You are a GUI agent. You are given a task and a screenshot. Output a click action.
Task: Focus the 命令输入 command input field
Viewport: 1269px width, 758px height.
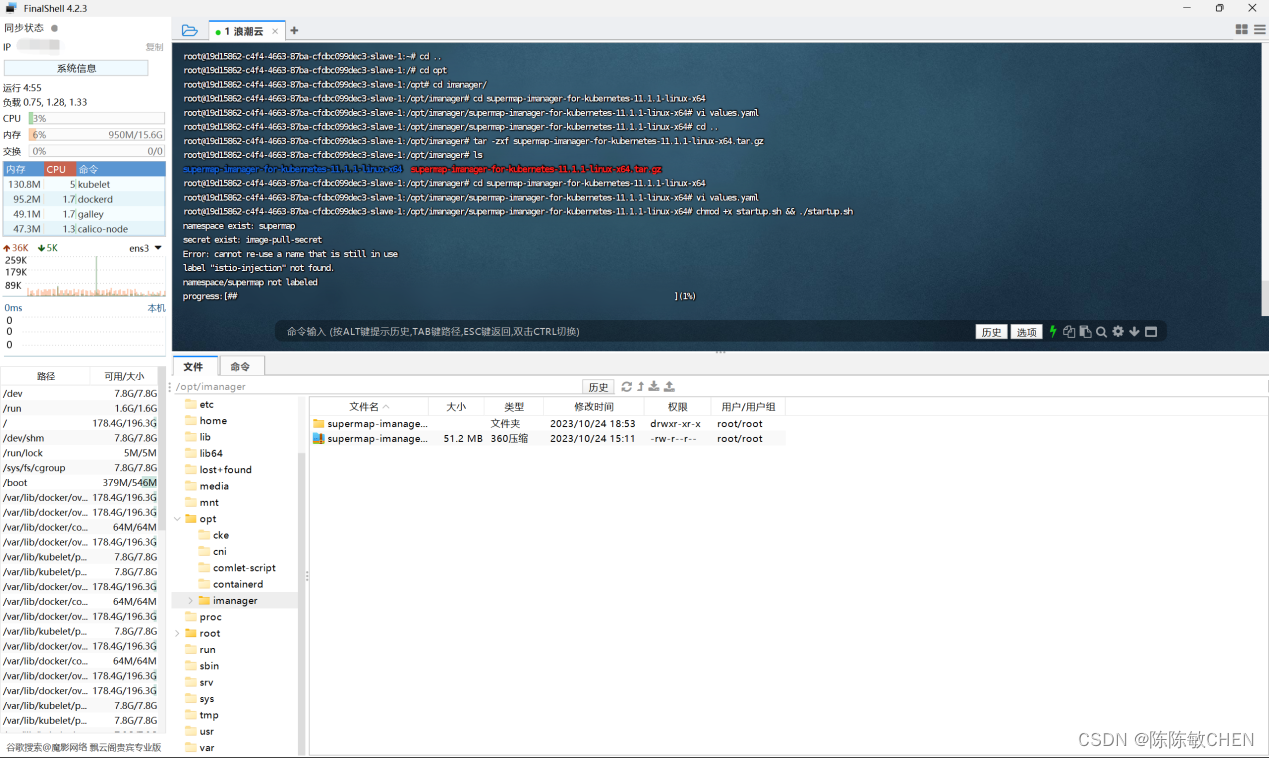coord(625,332)
